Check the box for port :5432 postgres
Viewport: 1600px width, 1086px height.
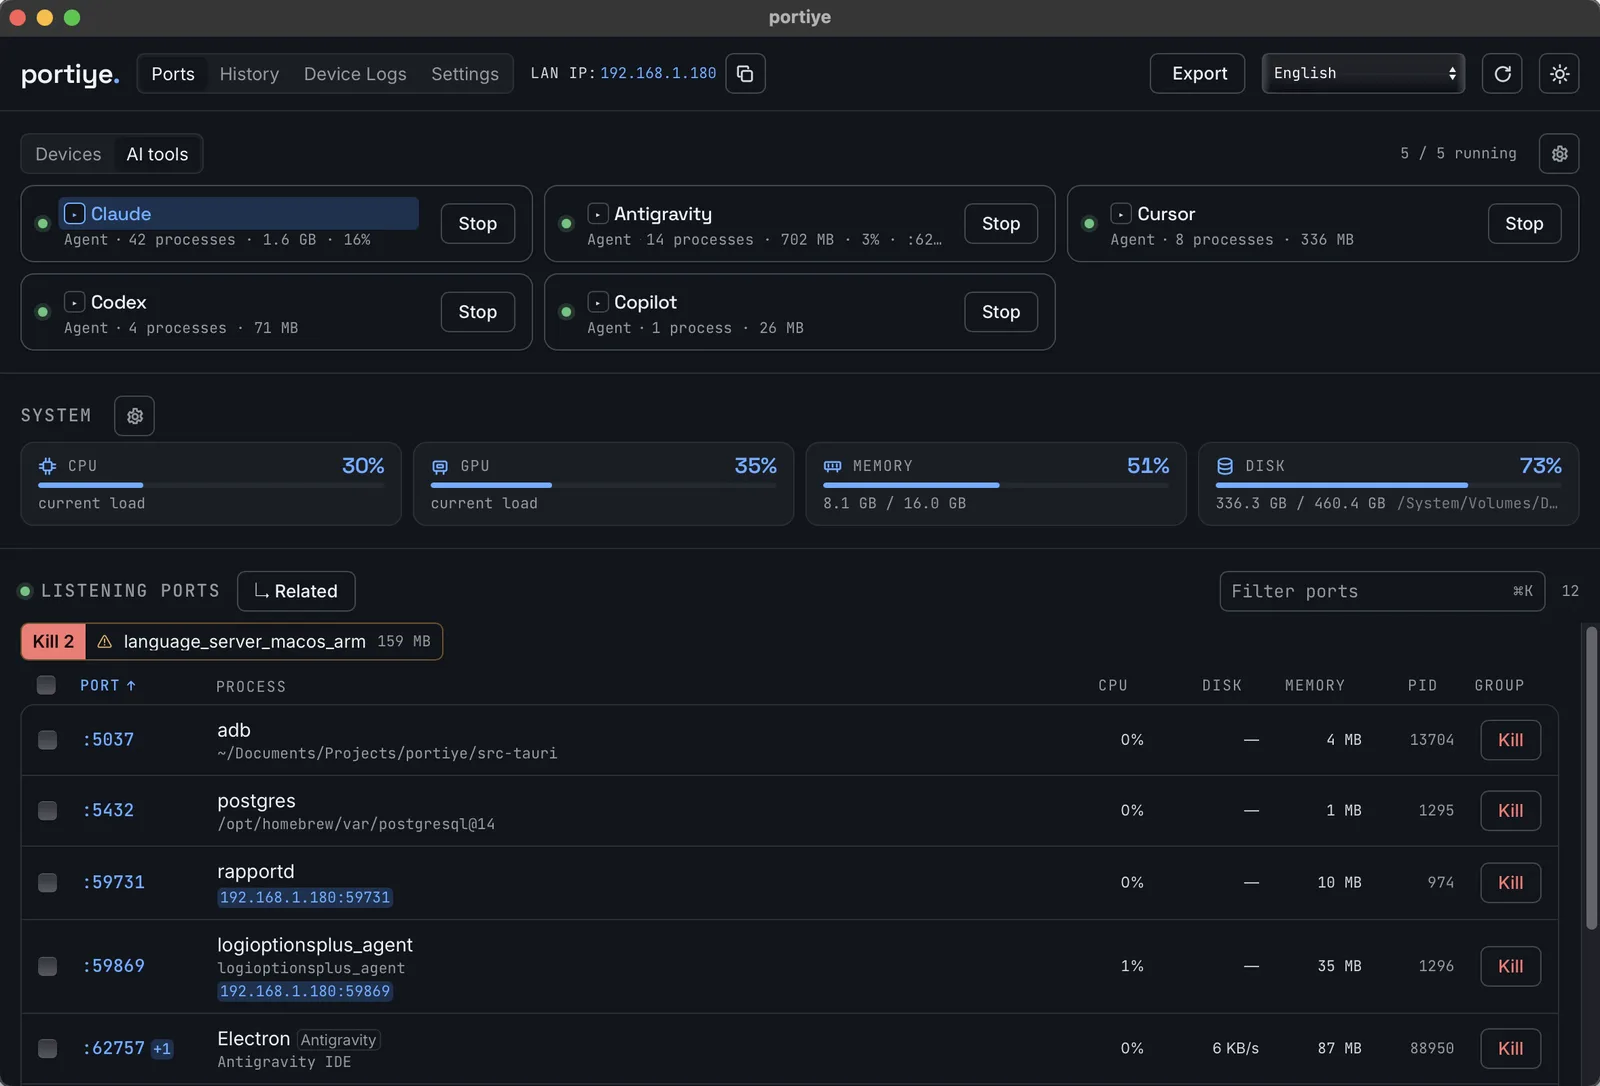point(47,810)
